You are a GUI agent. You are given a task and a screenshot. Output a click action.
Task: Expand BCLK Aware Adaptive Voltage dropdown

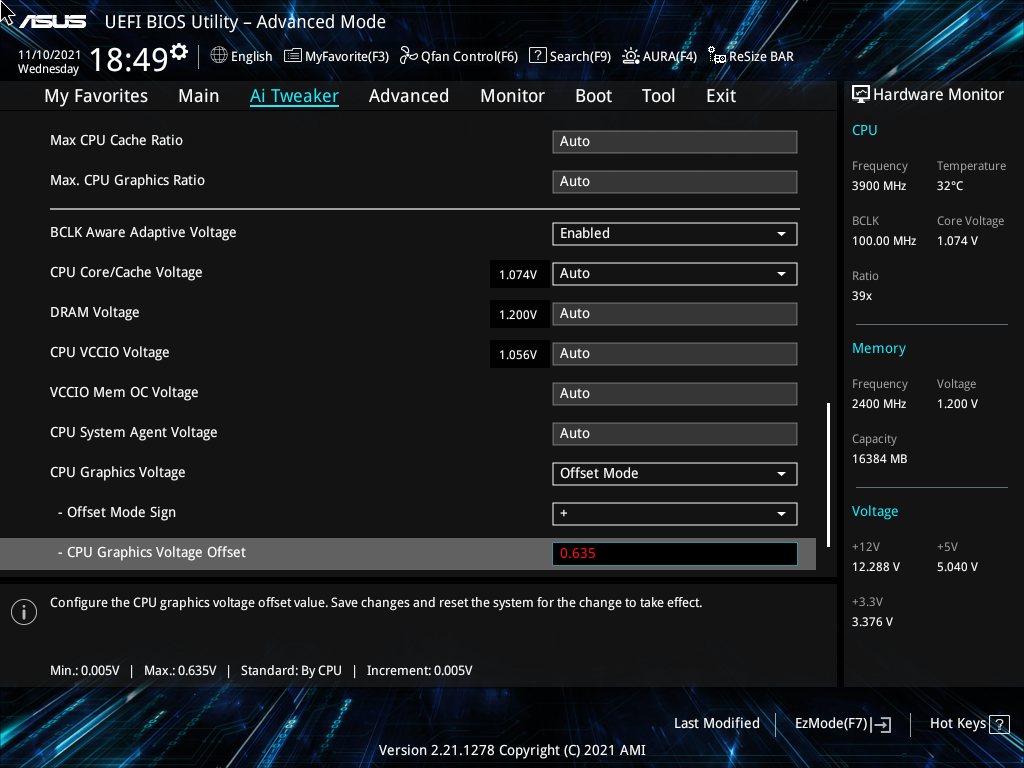675,234
